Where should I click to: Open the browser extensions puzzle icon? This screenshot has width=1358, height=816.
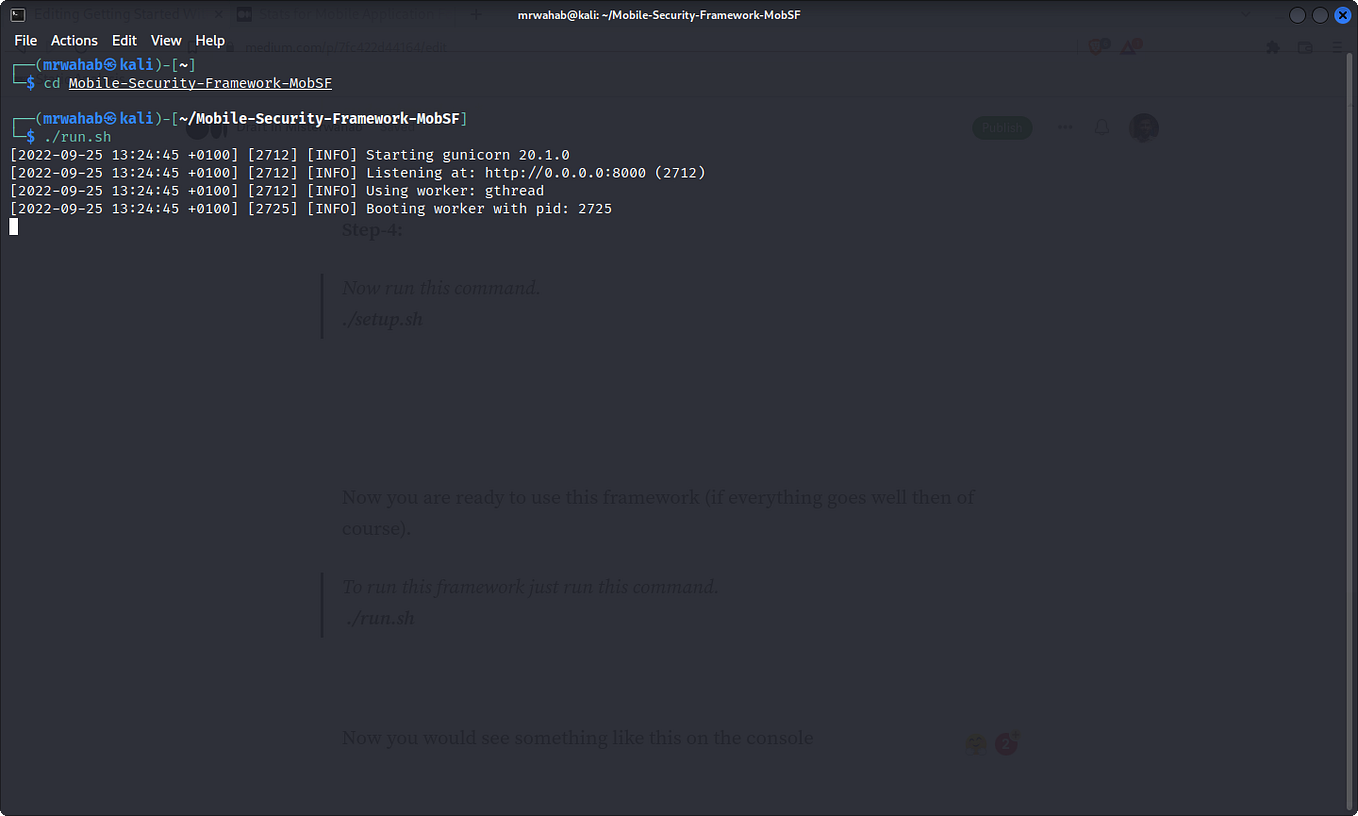(x=1273, y=47)
